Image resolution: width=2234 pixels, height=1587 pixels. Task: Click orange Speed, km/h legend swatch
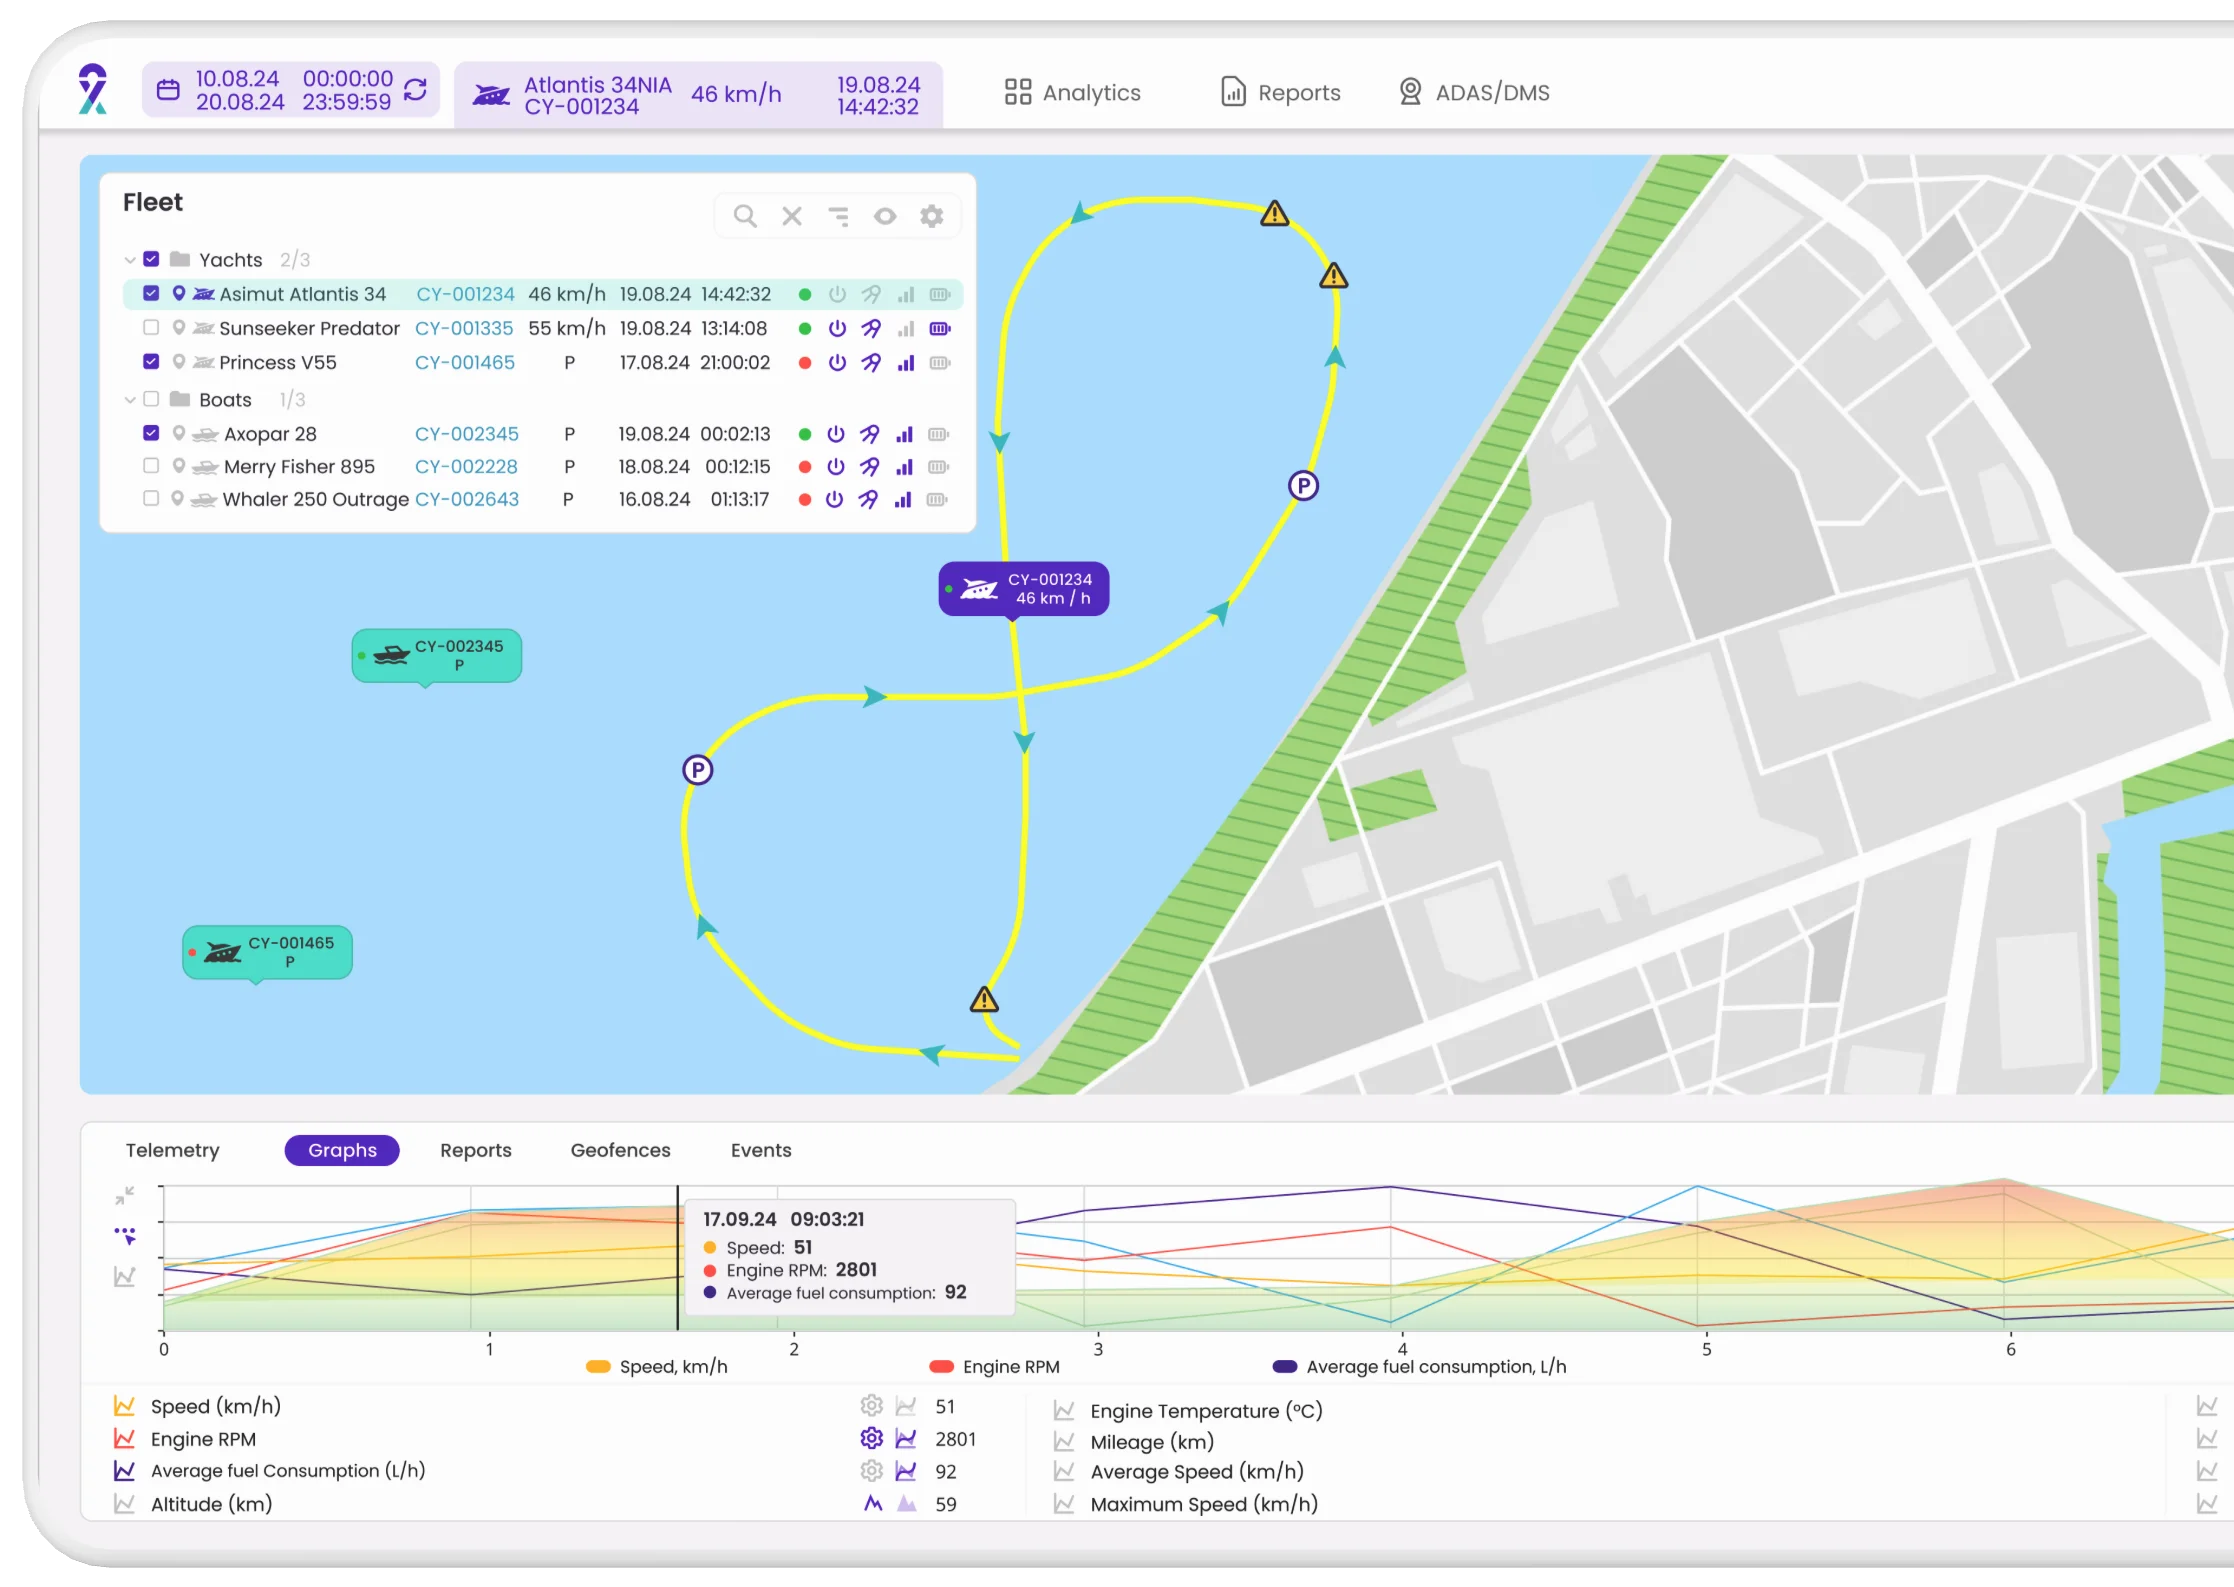coord(598,1367)
